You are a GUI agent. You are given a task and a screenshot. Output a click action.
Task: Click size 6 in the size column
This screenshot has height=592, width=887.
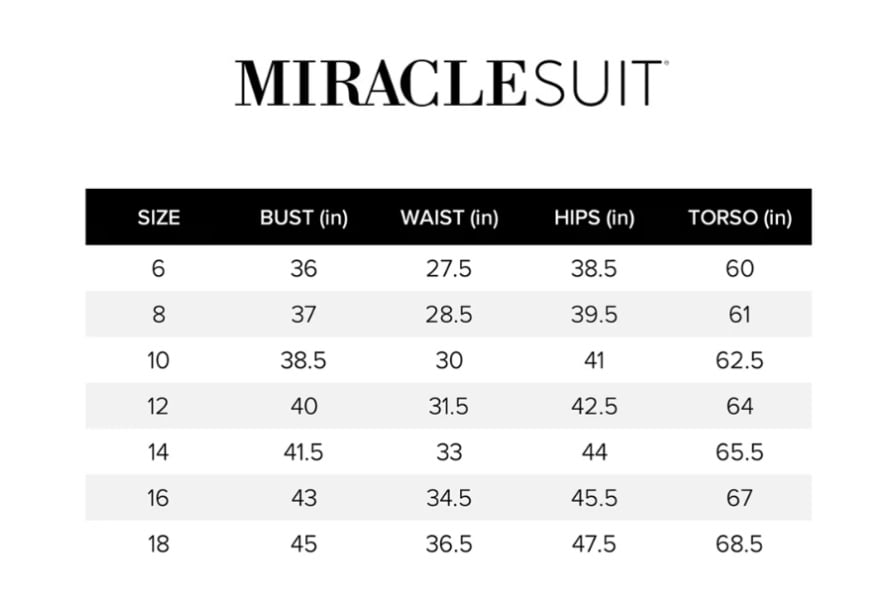pyautogui.click(x=158, y=269)
